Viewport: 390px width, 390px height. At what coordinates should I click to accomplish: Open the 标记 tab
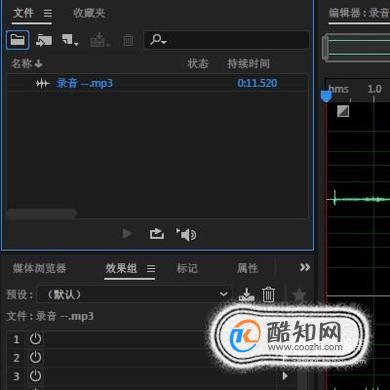pyautogui.click(x=187, y=268)
